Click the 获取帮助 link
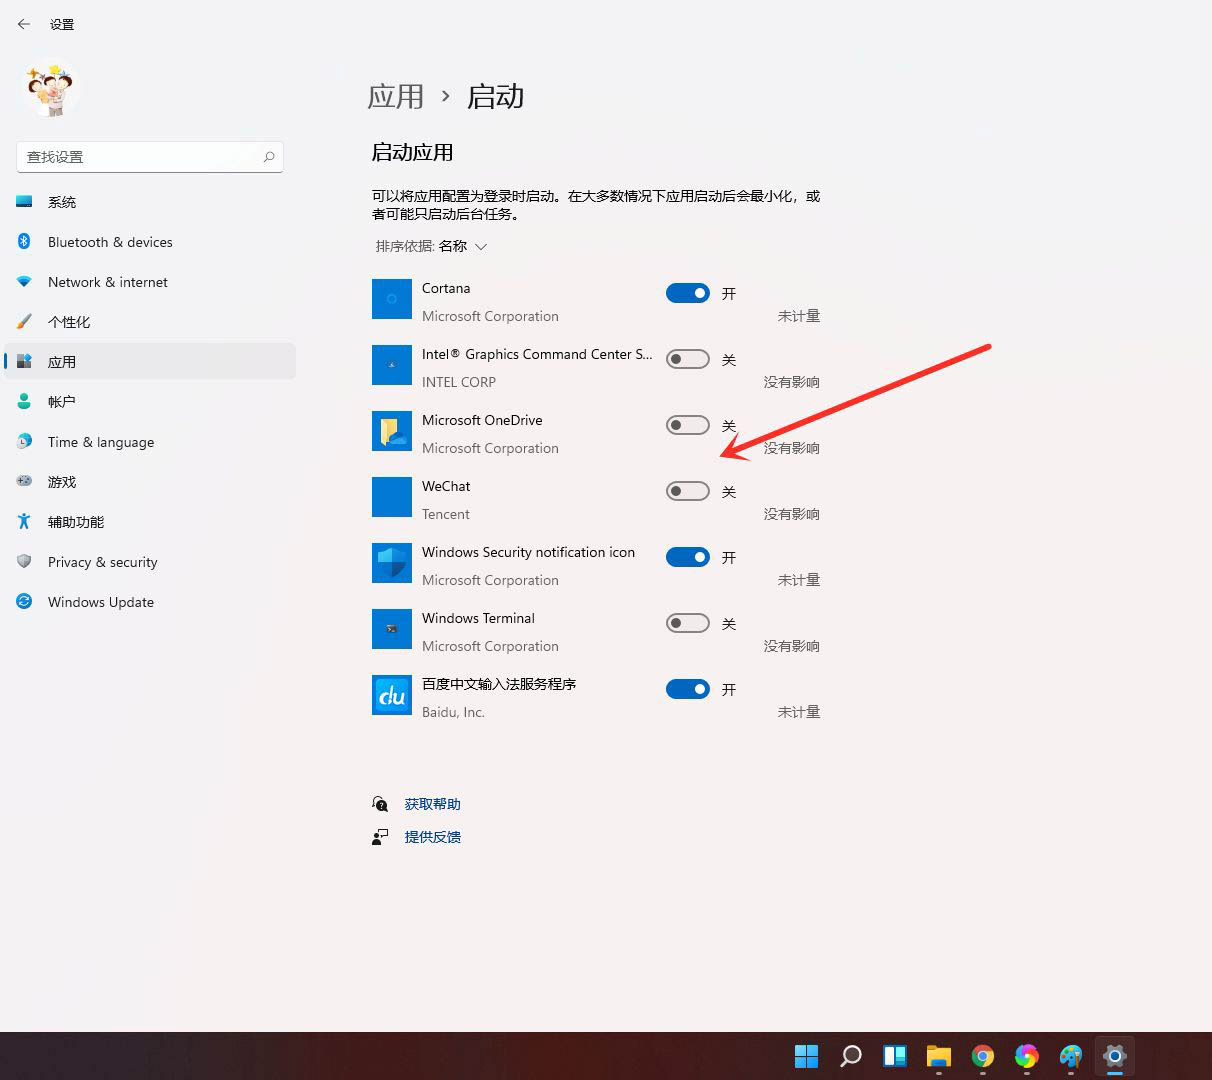1212x1080 pixels. coord(432,803)
